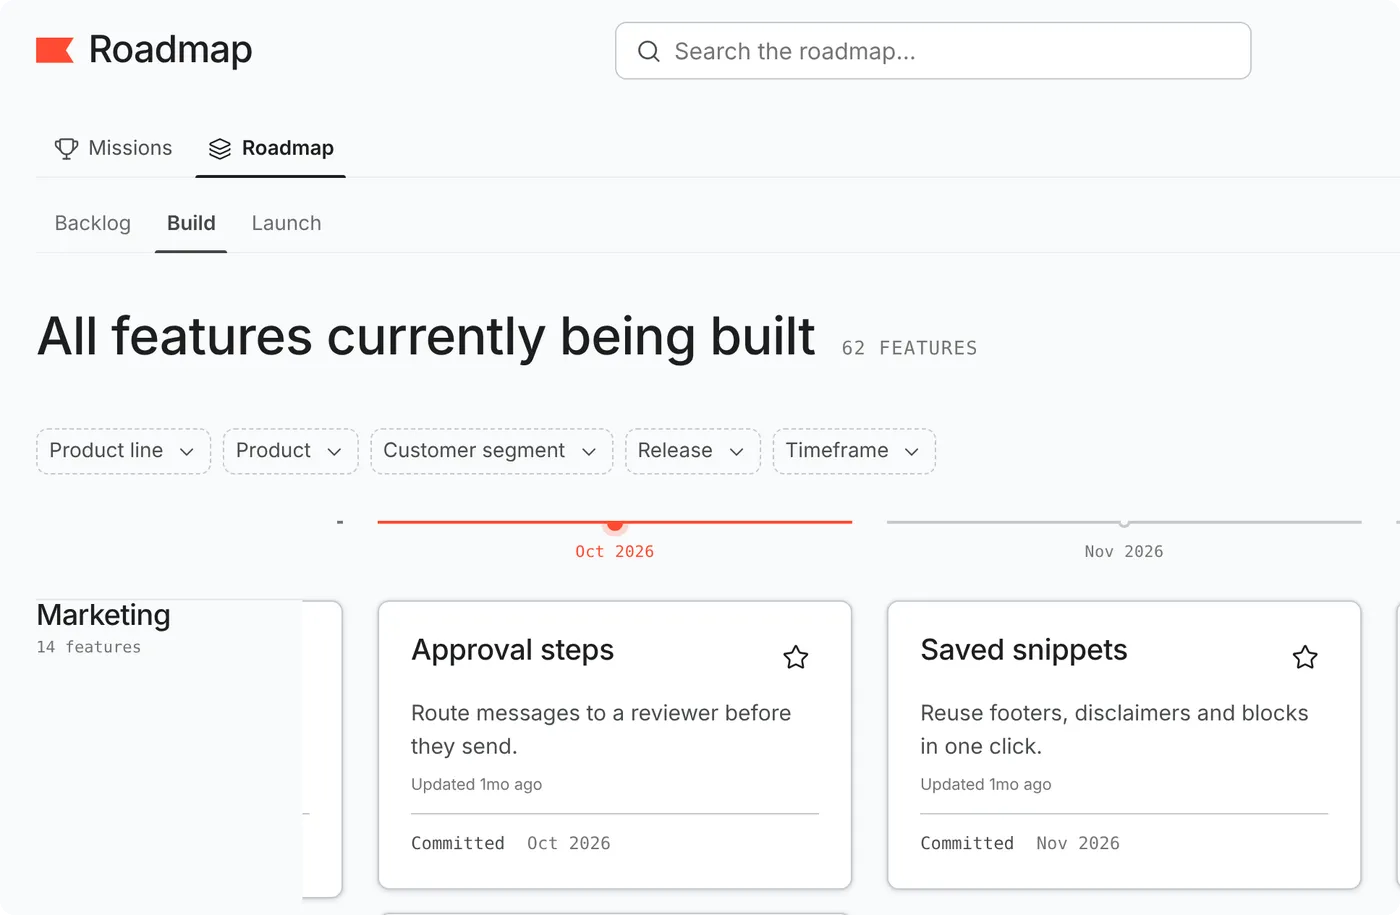Screen dimensions: 1400x915
Task: Click 'Updated 1mo ago' on Saved snippets card
Action: coord(986,784)
